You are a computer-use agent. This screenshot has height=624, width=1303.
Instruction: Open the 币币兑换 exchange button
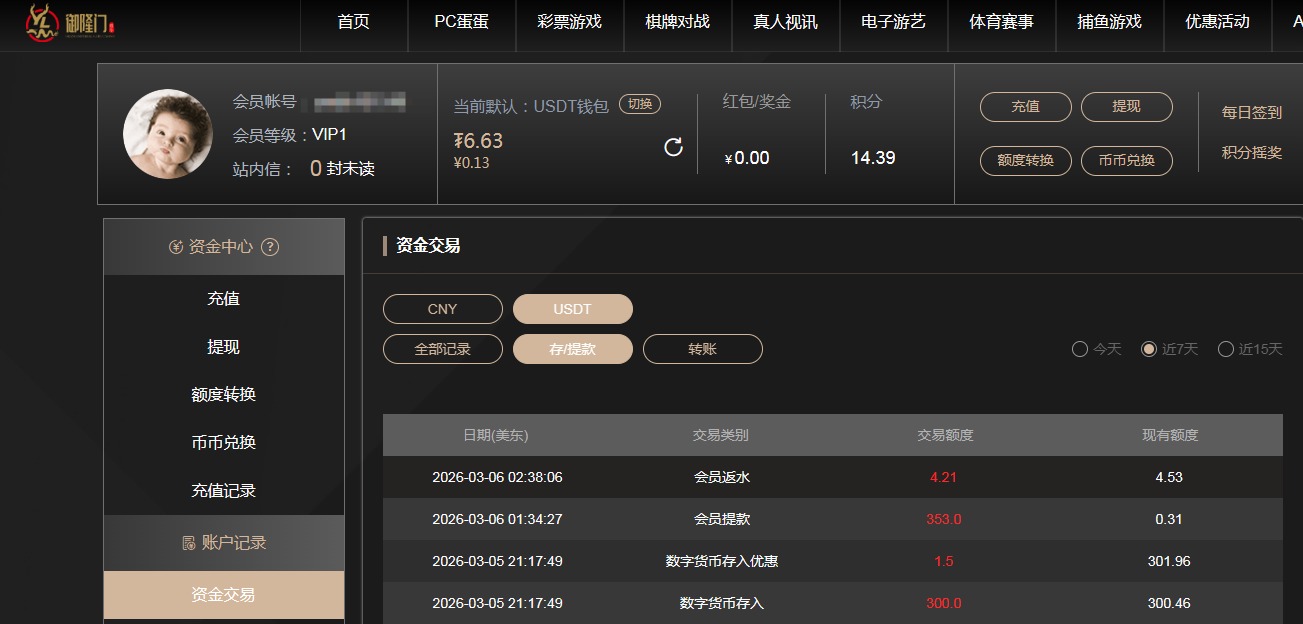coord(1126,161)
